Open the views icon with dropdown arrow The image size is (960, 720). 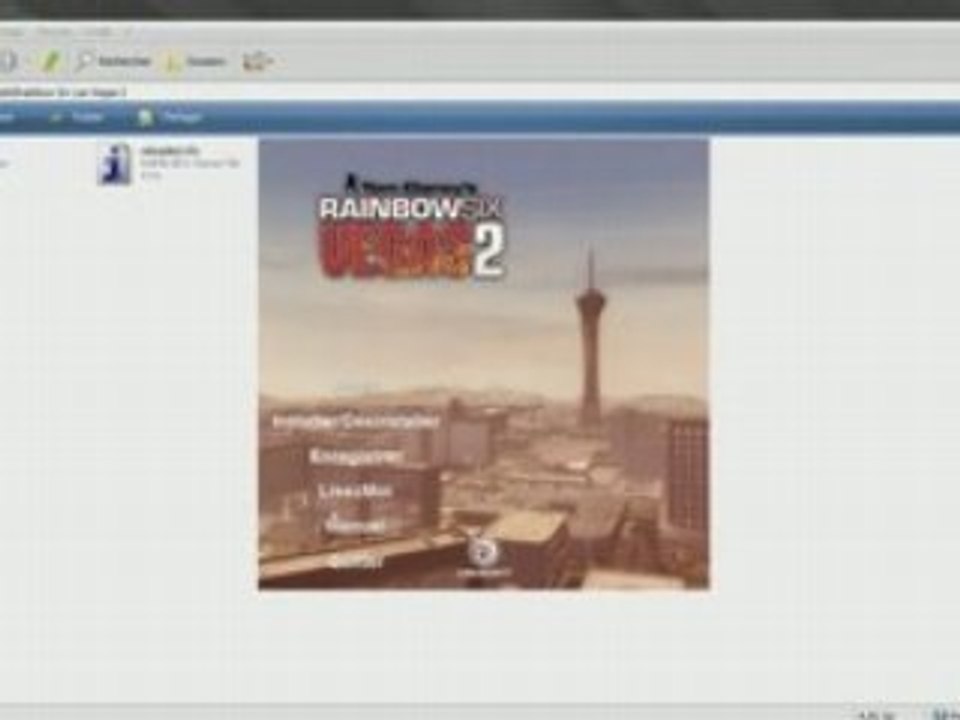tap(258, 61)
